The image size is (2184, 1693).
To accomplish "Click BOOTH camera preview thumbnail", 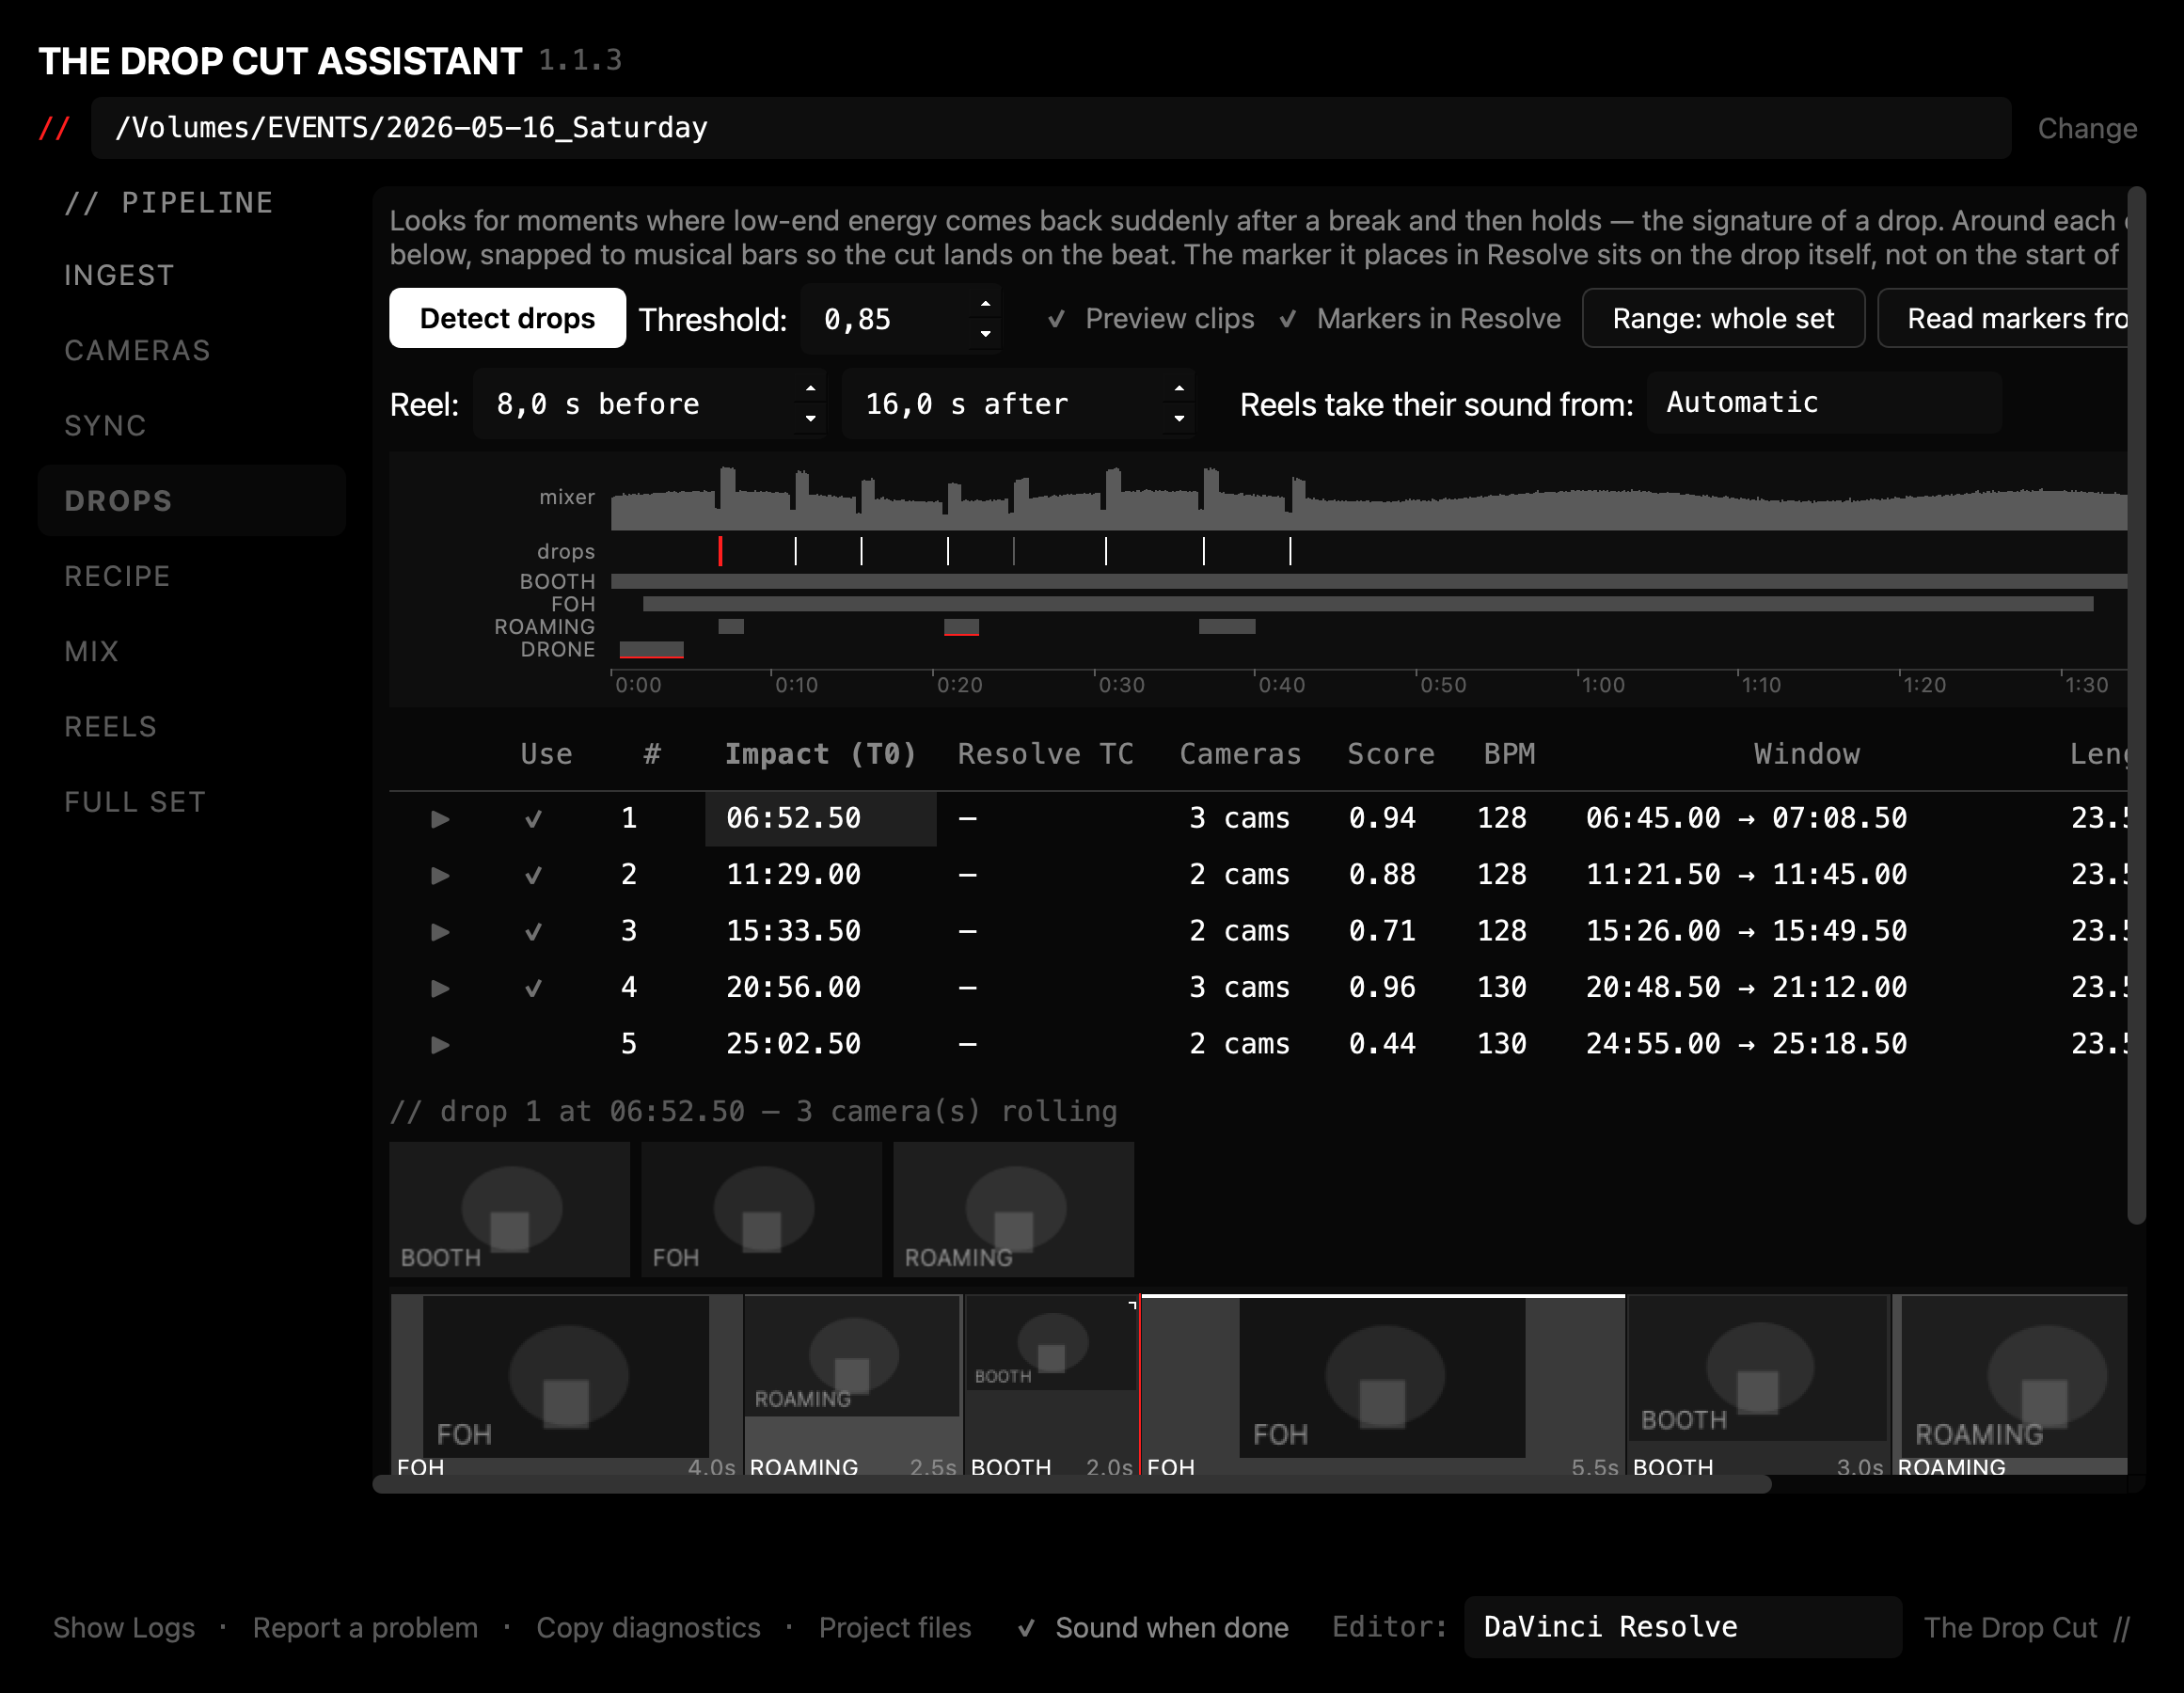I will click(x=509, y=1209).
